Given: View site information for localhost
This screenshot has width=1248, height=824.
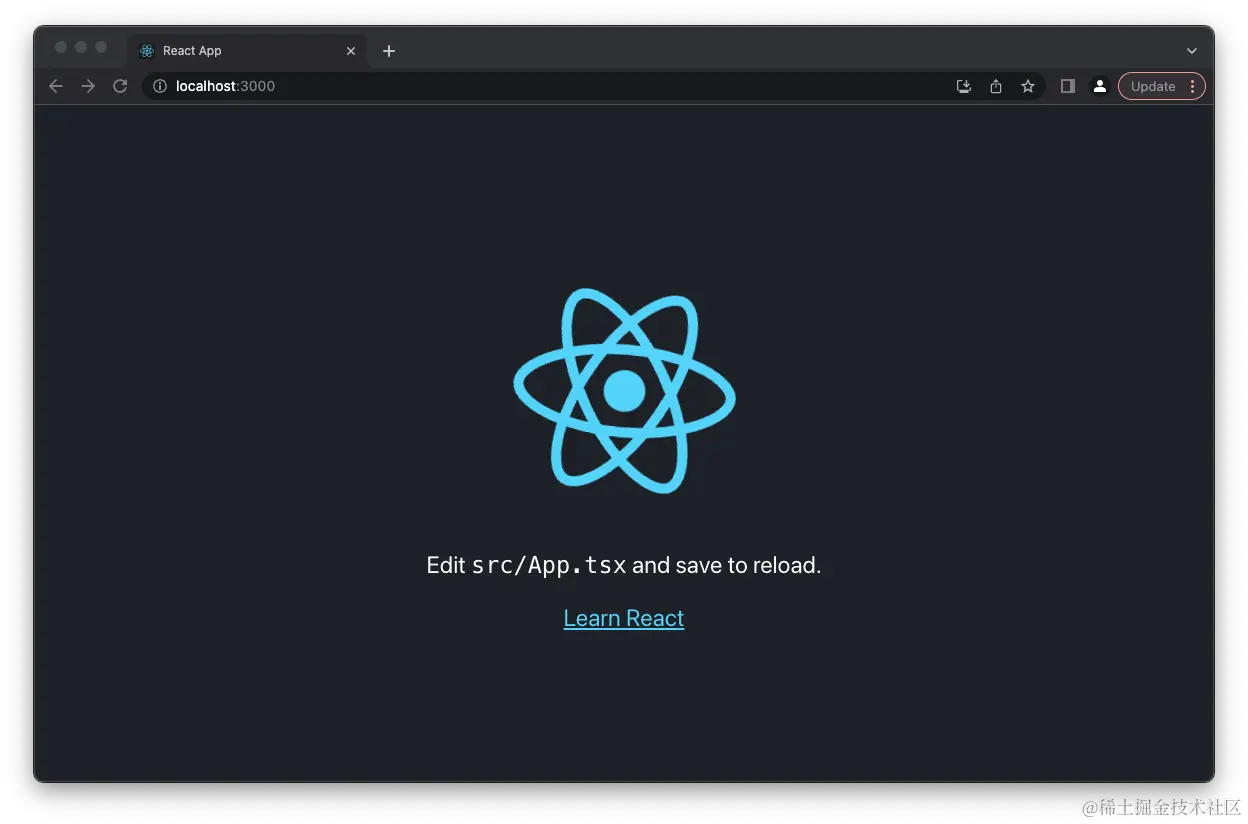Looking at the screenshot, I should (x=159, y=86).
